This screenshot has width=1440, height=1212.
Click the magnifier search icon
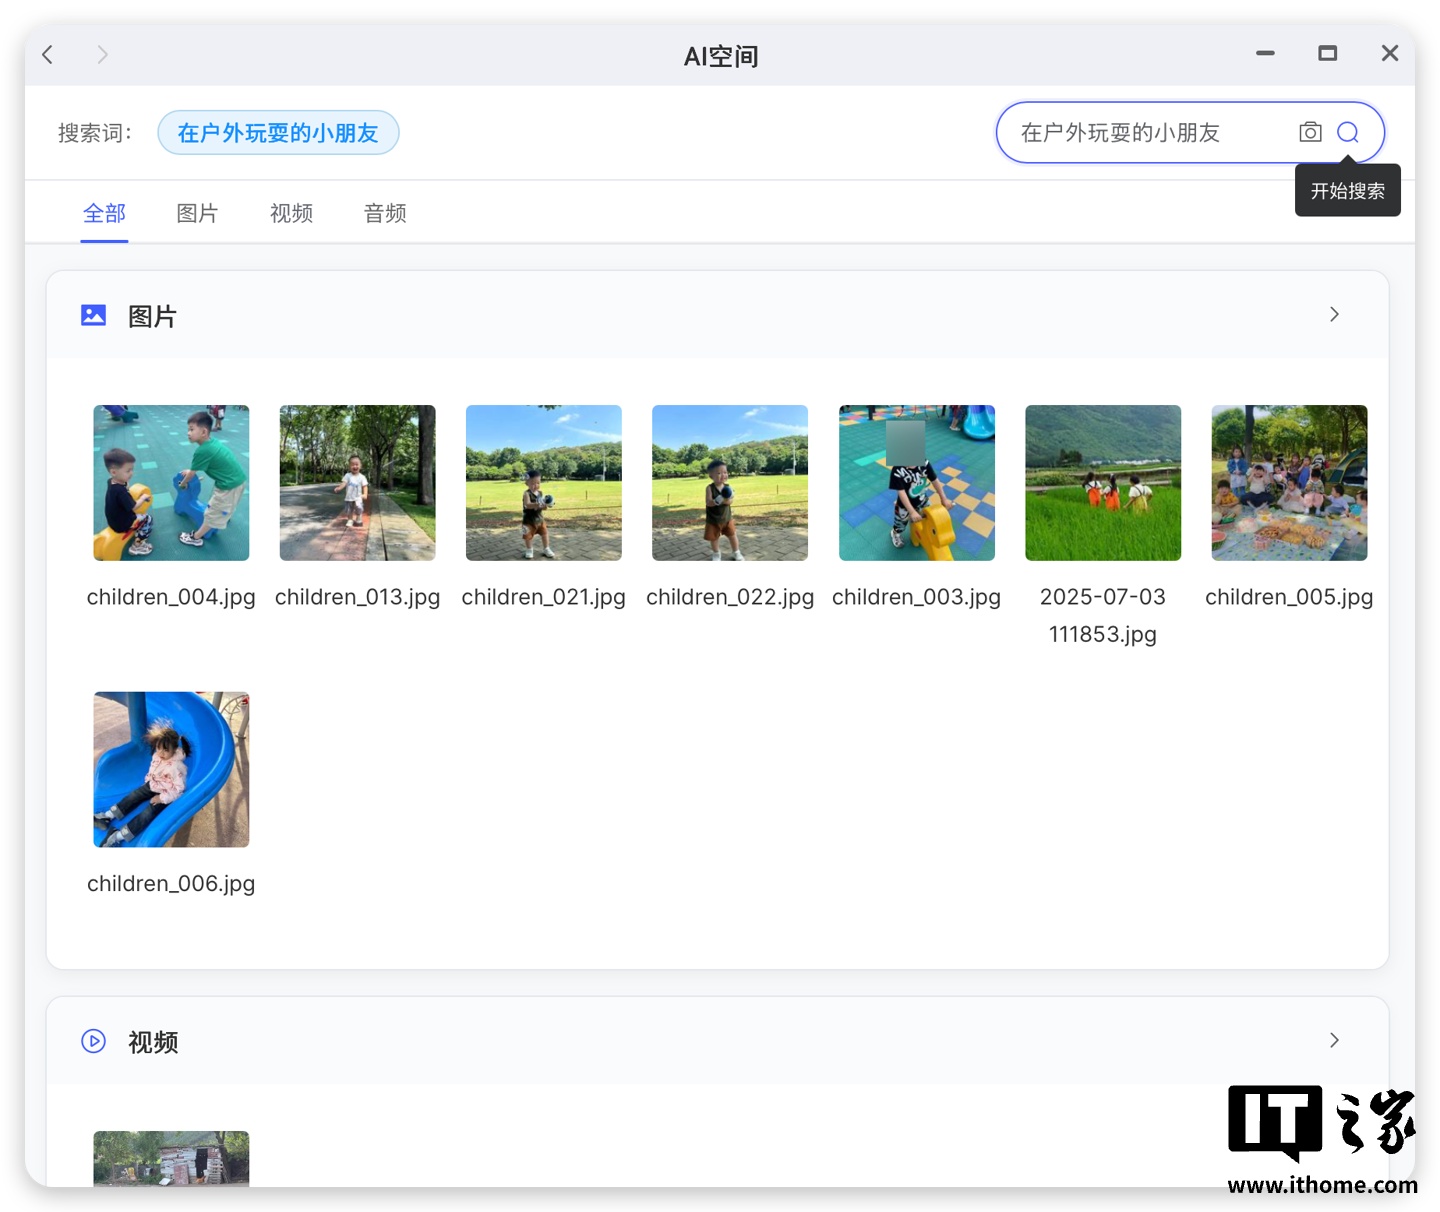(x=1348, y=132)
